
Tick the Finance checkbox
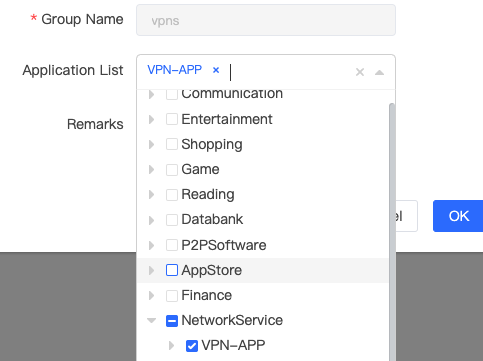click(x=172, y=295)
